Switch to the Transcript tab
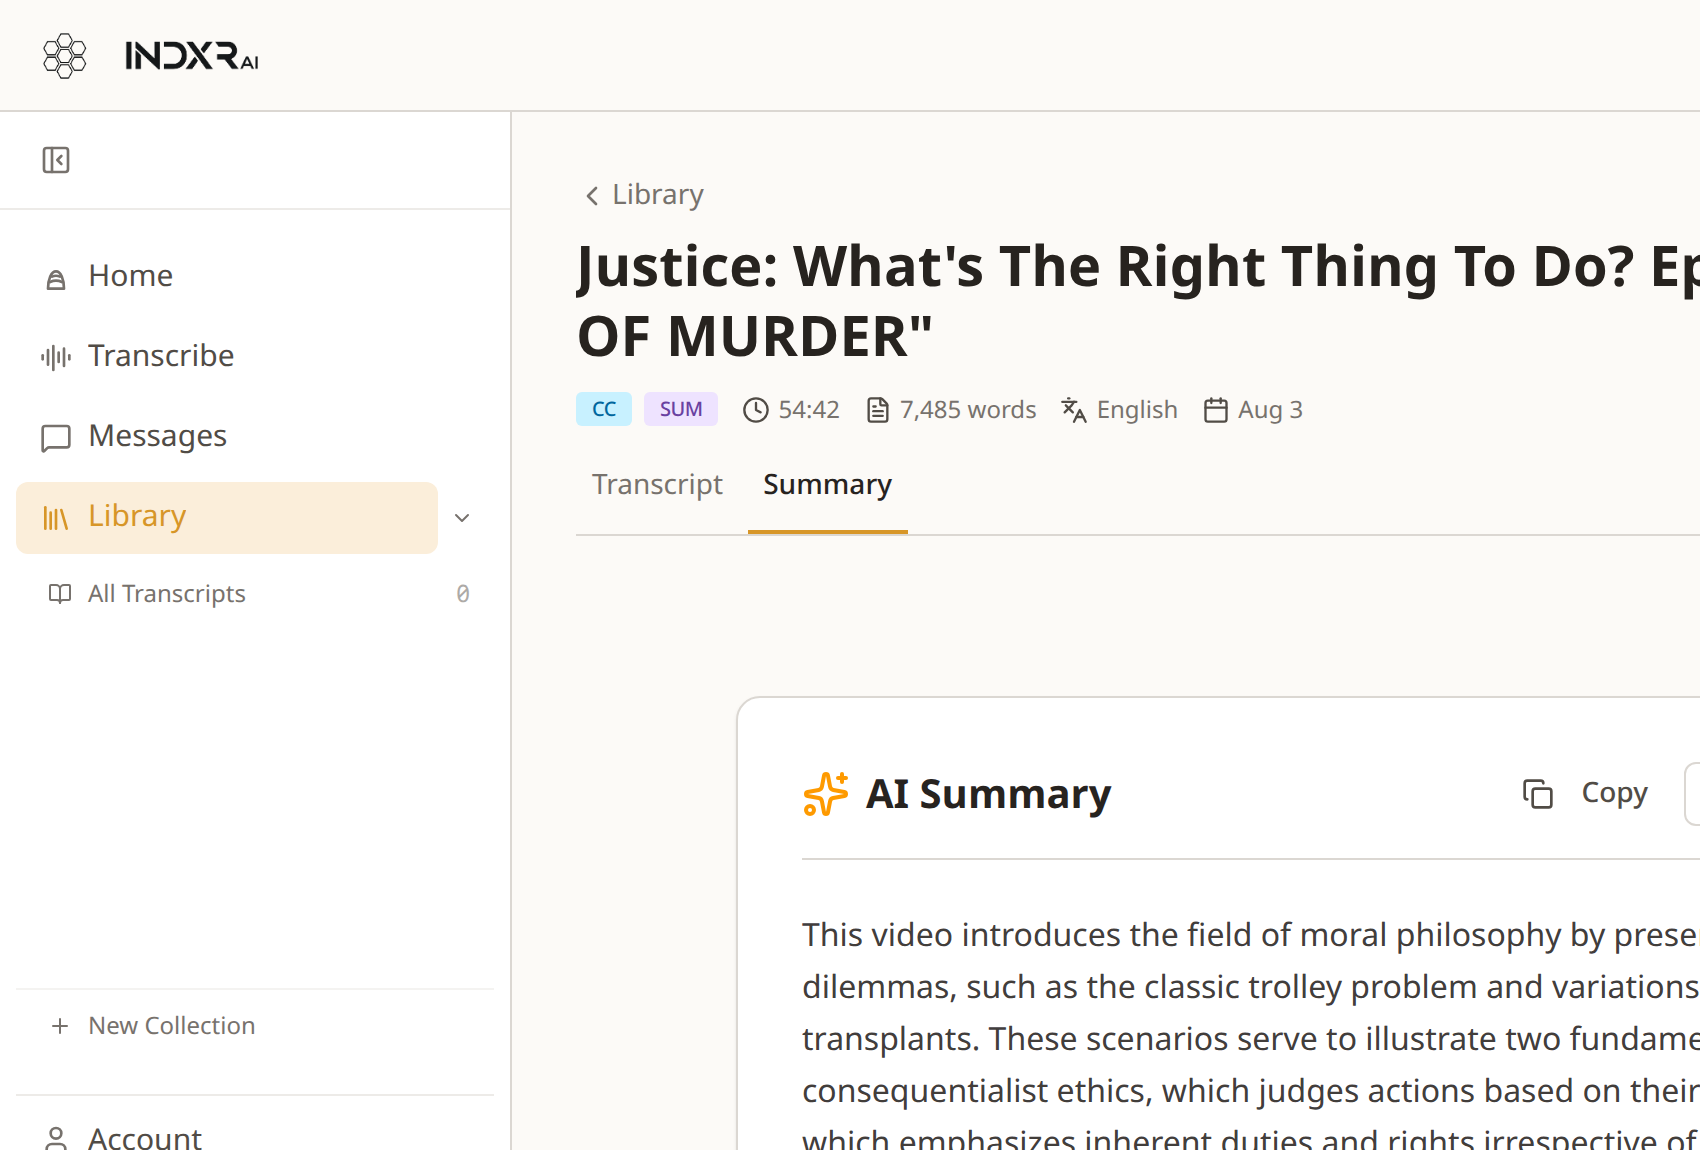1700x1150 pixels. pyautogui.click(x=657, y=484)
